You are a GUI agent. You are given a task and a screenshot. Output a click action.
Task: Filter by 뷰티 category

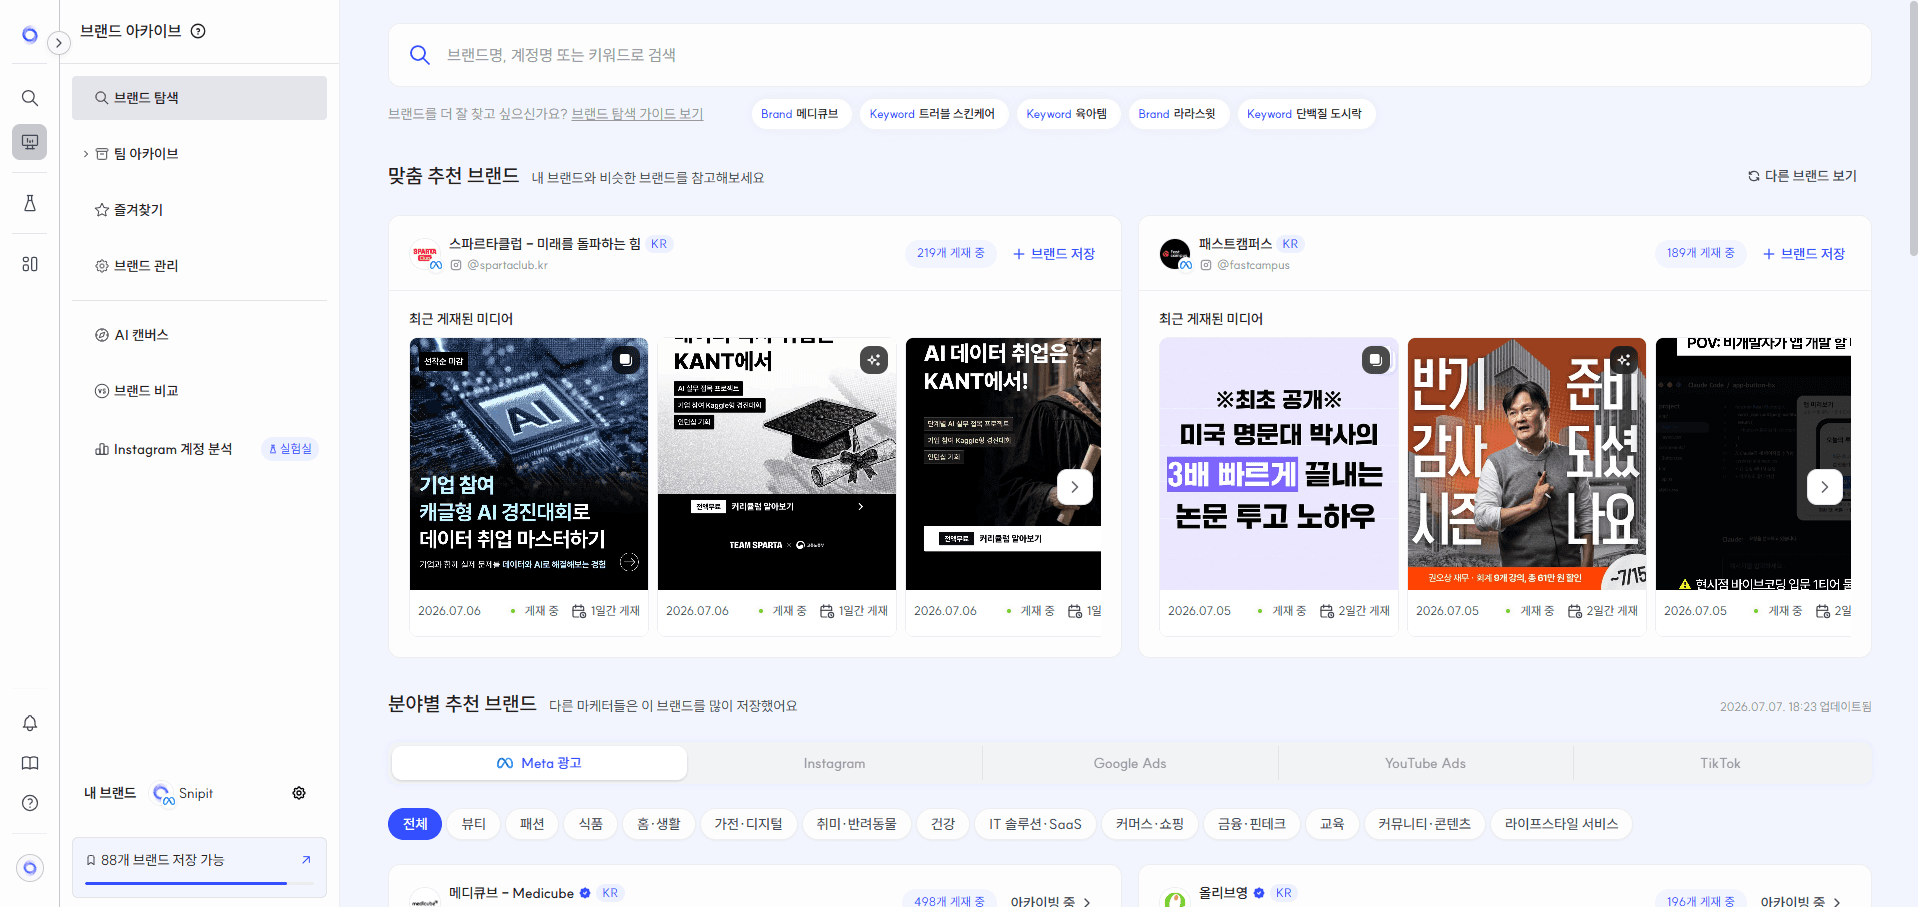pyautogui.click(x=474, y=824)
